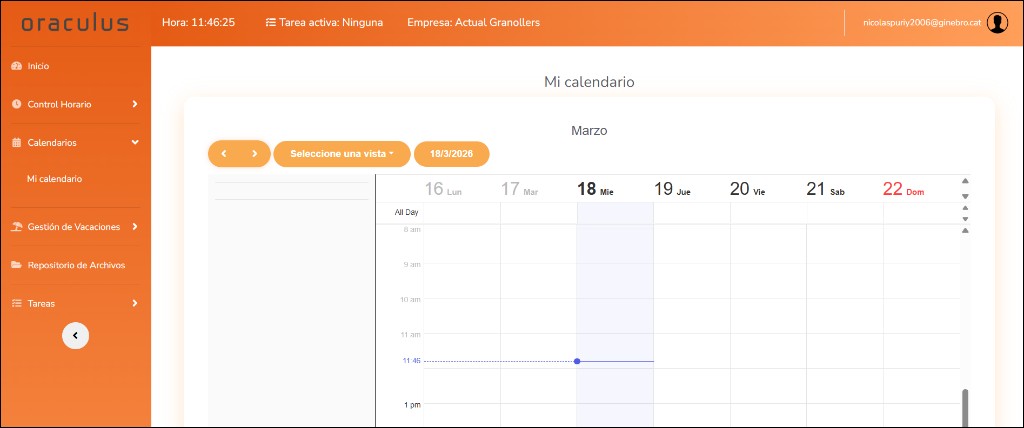The image size is (1024, 428).
Task: Click scroll-up arrow beside All Day row
Action: point(965,208)
